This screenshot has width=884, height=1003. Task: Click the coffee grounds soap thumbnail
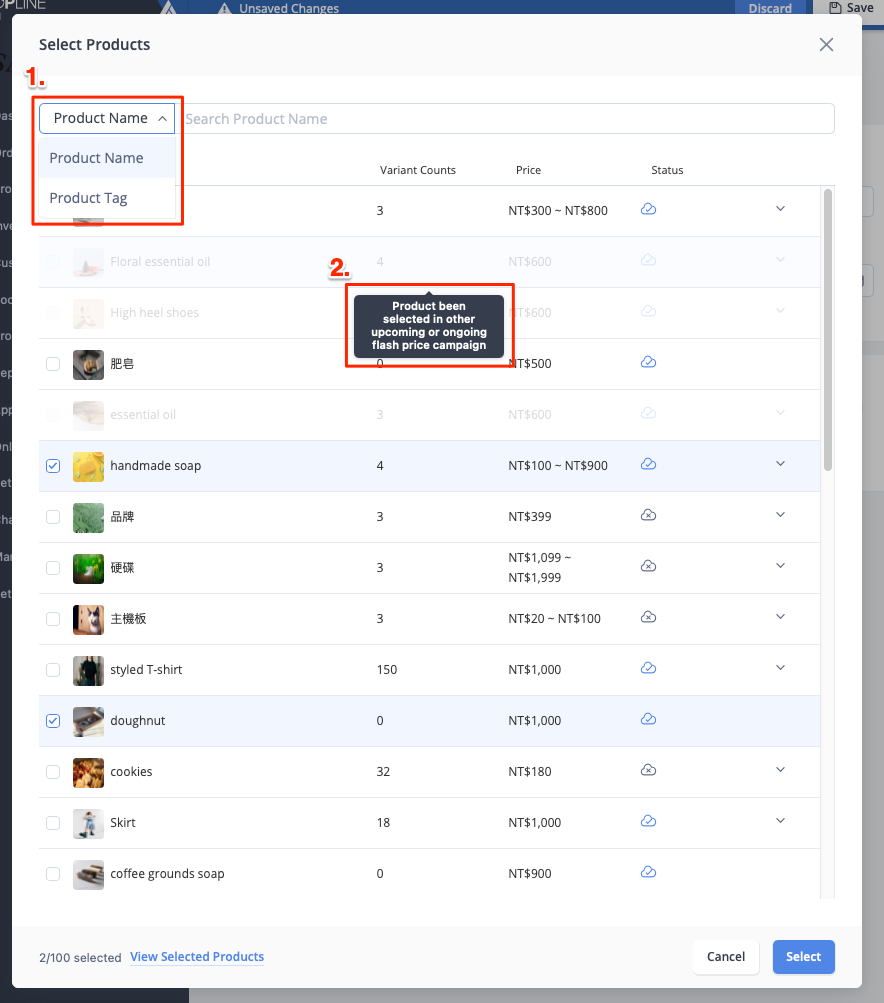point(88,875)
